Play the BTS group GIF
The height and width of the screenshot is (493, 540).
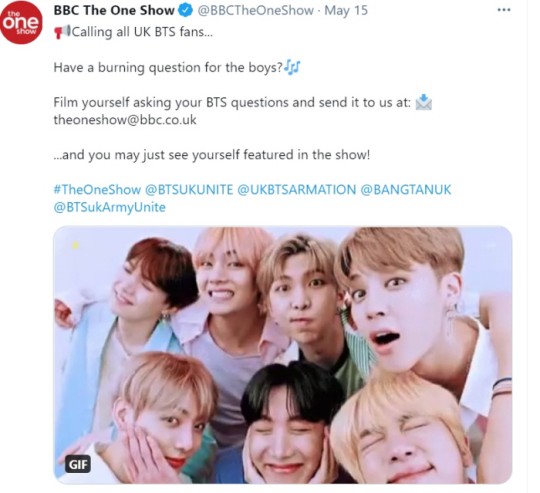pyautogui.click(x=282, y=355)
